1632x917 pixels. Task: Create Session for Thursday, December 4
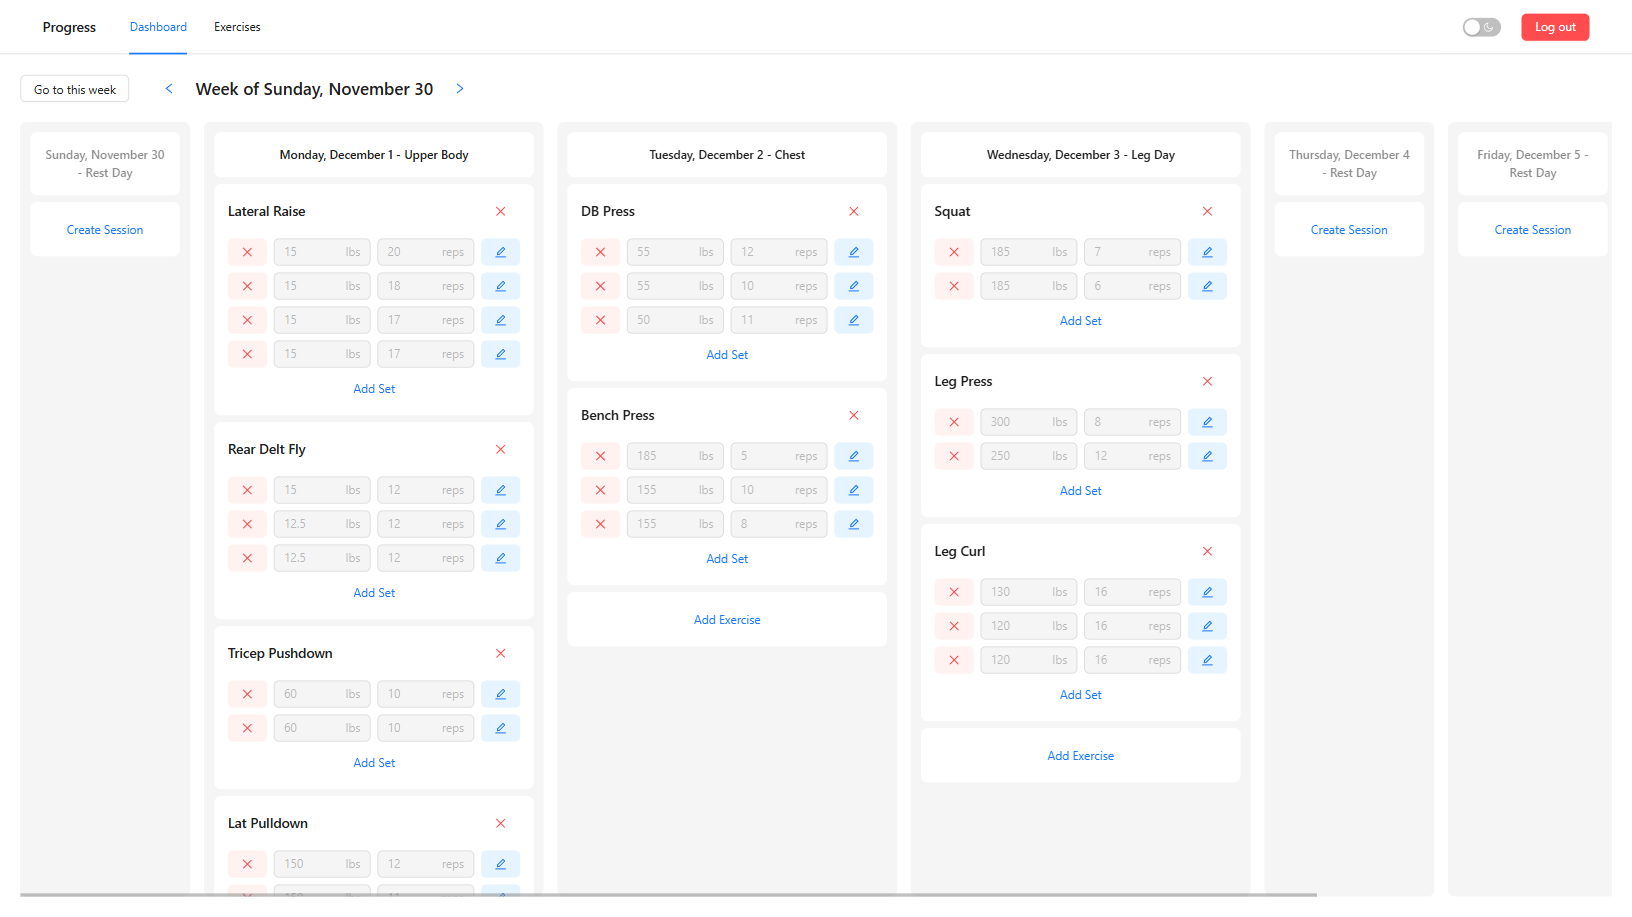1348,230
